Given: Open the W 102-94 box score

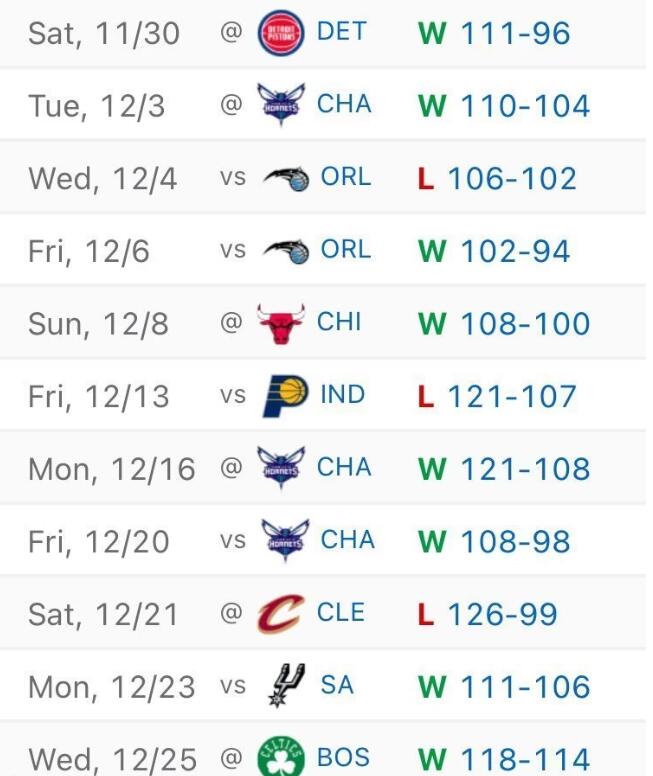Looking at the screenshot, I should pyautogui.click(x=494, y=251).
